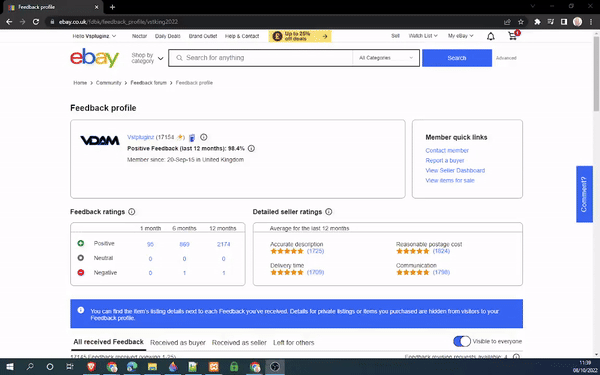The width and height of the screenshot is (600, 375).
Task: Open the green padlock app in taskbar
Action: [234, 367]
